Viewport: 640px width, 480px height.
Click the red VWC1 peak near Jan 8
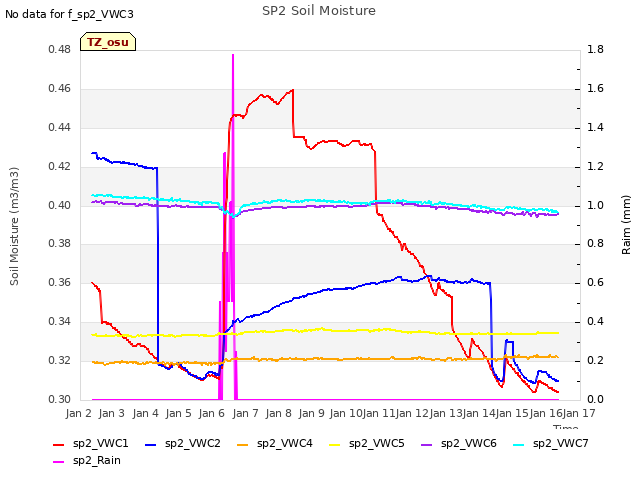(292, 90)
